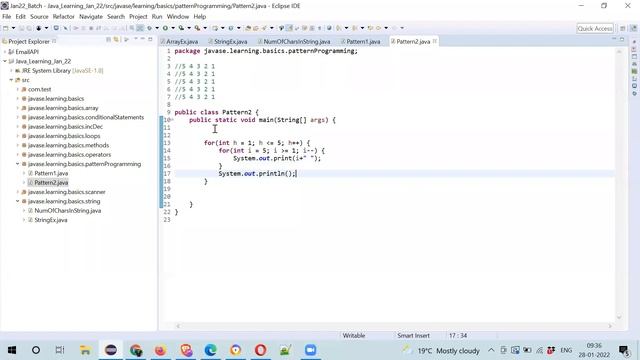Click the Save toolbar icon
The height and width of the screenshot is (360, 640).
(22, 28)
